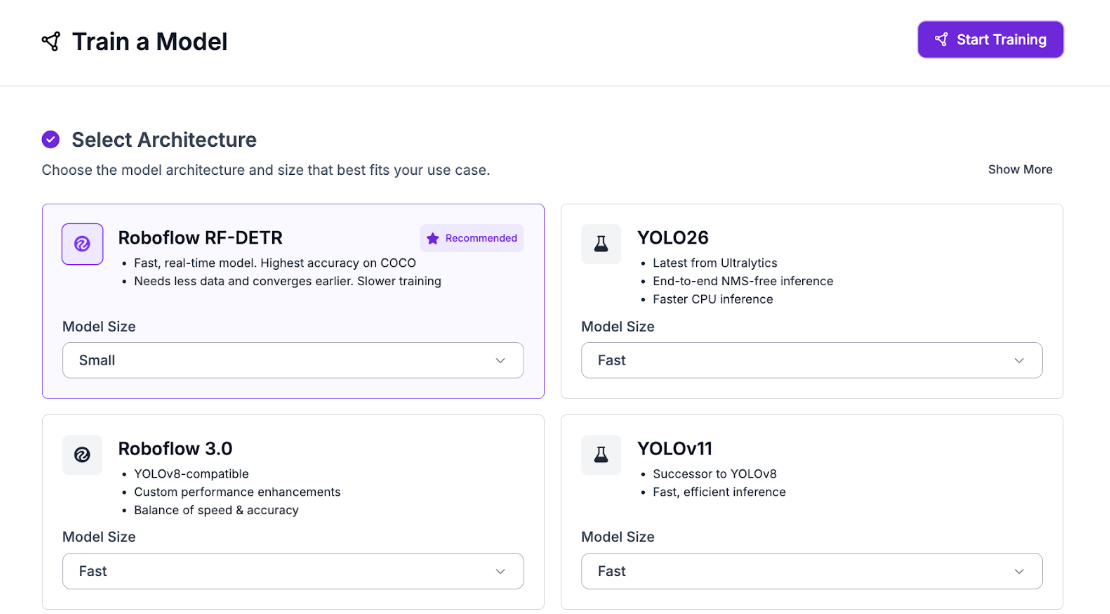This screenshot has width=1110, height=614.
Task: Open the RF-DETR Model Size dropdown
Action: point(292,360)
